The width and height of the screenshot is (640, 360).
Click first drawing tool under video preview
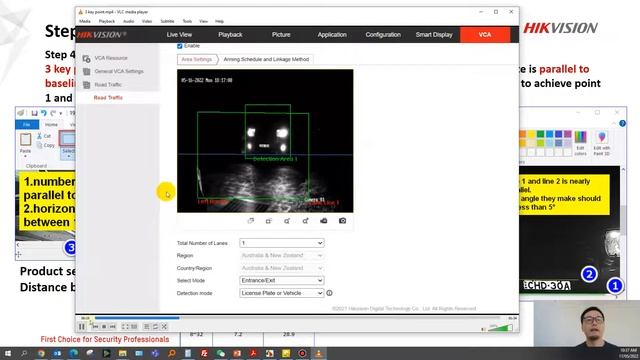tap(251, 221)
